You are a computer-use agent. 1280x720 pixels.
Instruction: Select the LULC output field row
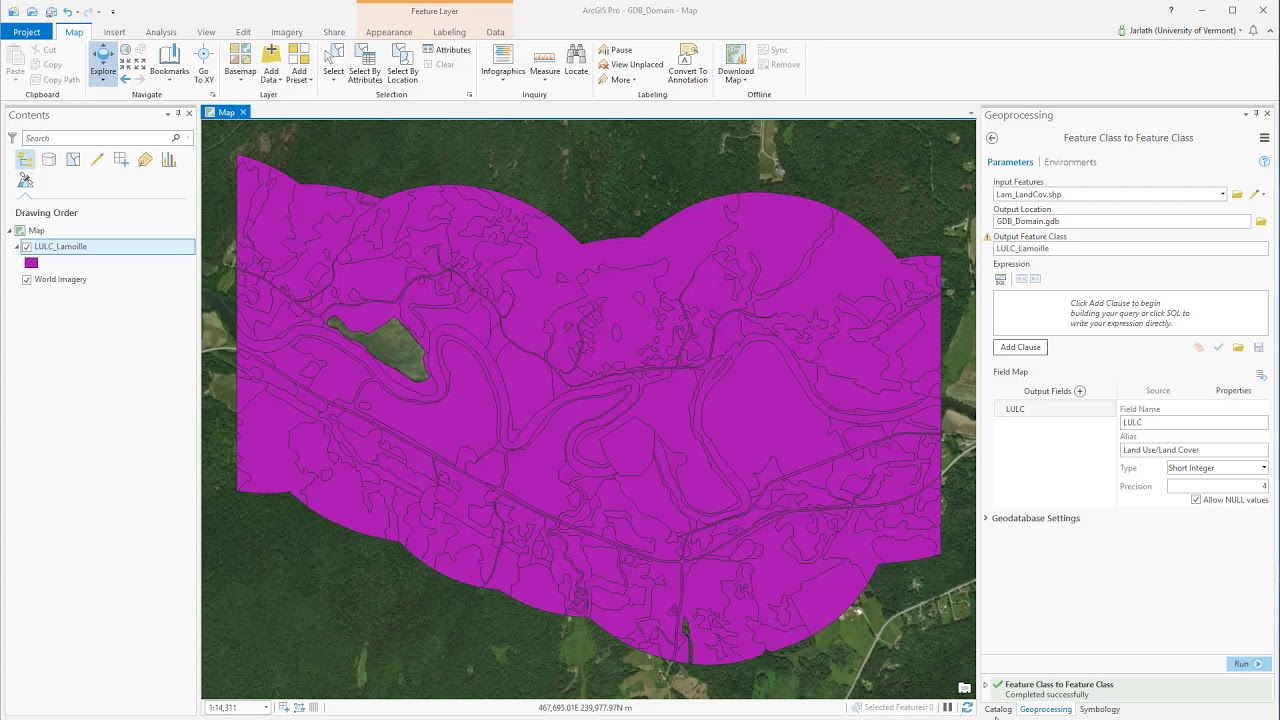1054,409
